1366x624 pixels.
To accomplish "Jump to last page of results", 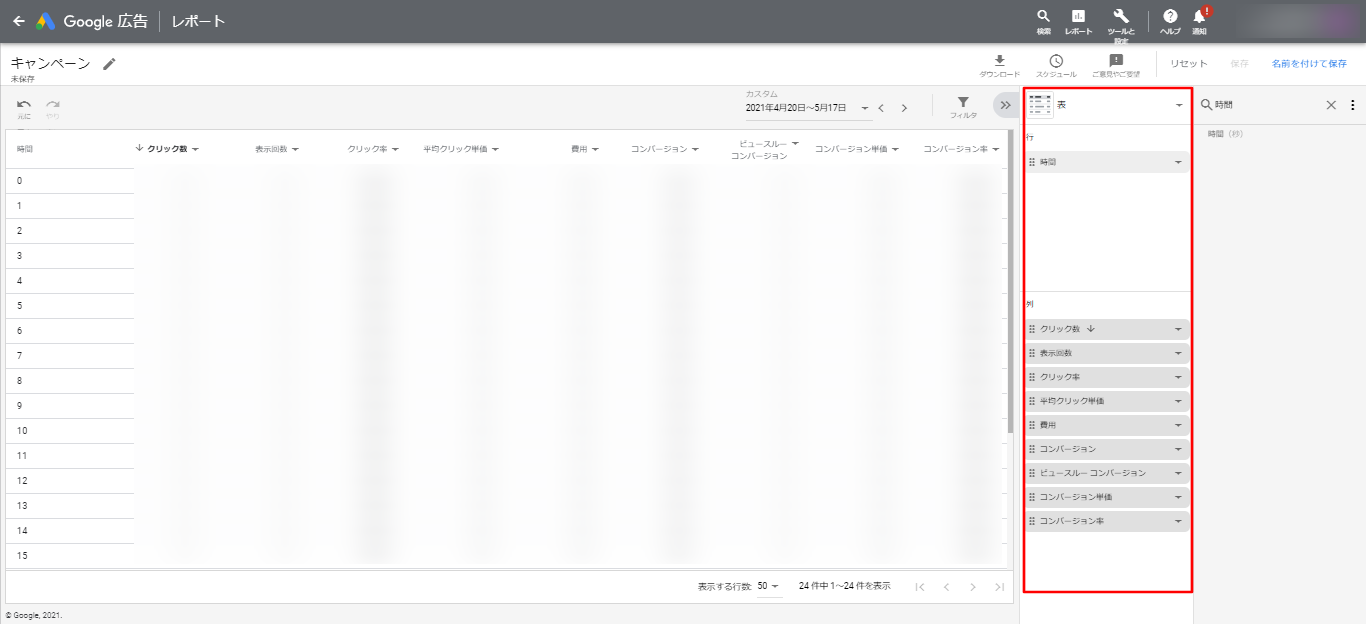I will click(x=999, y=587).
